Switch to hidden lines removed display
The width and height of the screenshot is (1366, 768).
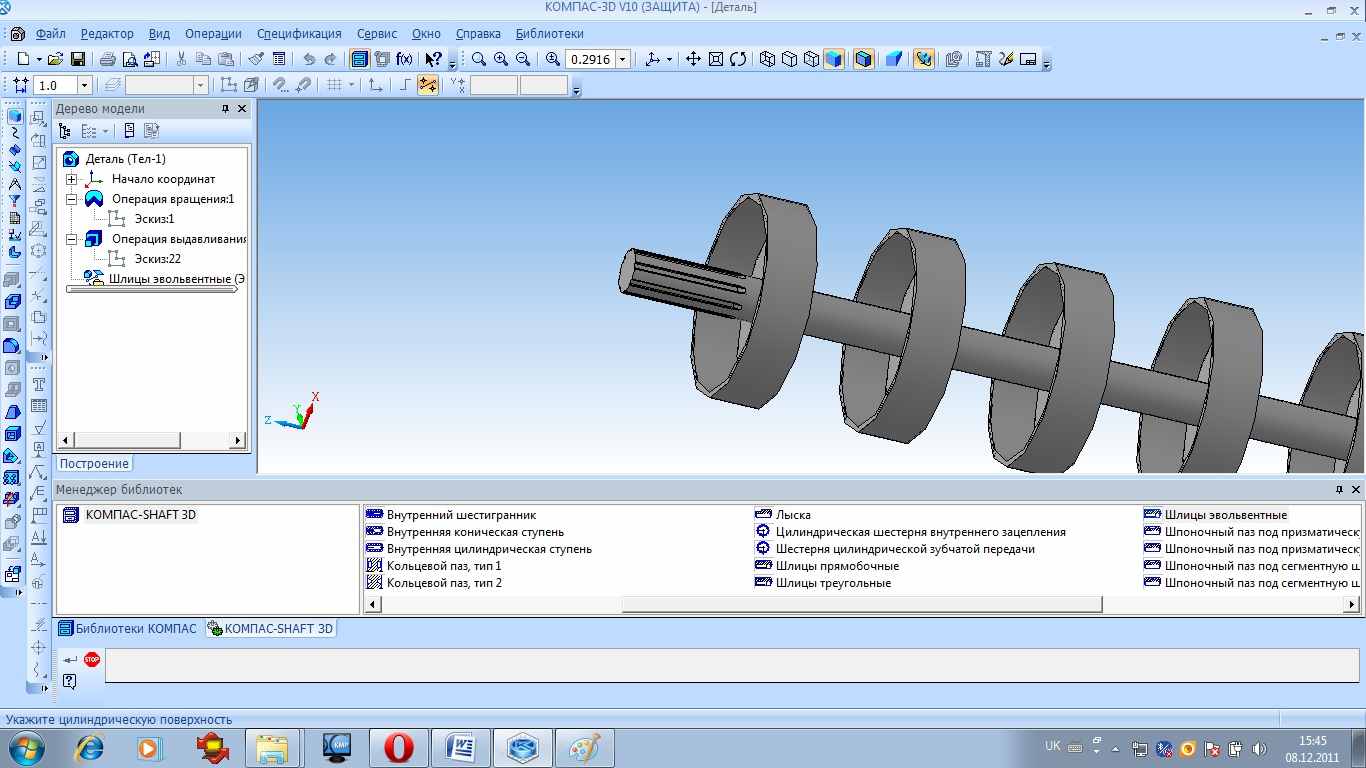(x=789, y=59)
